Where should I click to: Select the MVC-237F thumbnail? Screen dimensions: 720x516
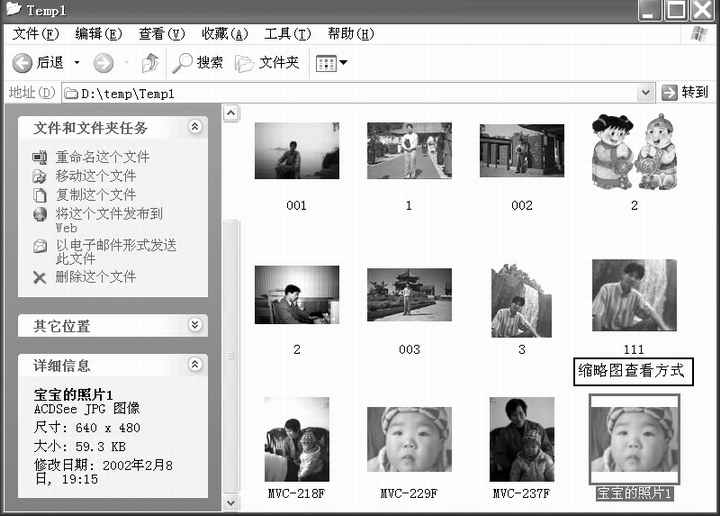tap(522, 439)
